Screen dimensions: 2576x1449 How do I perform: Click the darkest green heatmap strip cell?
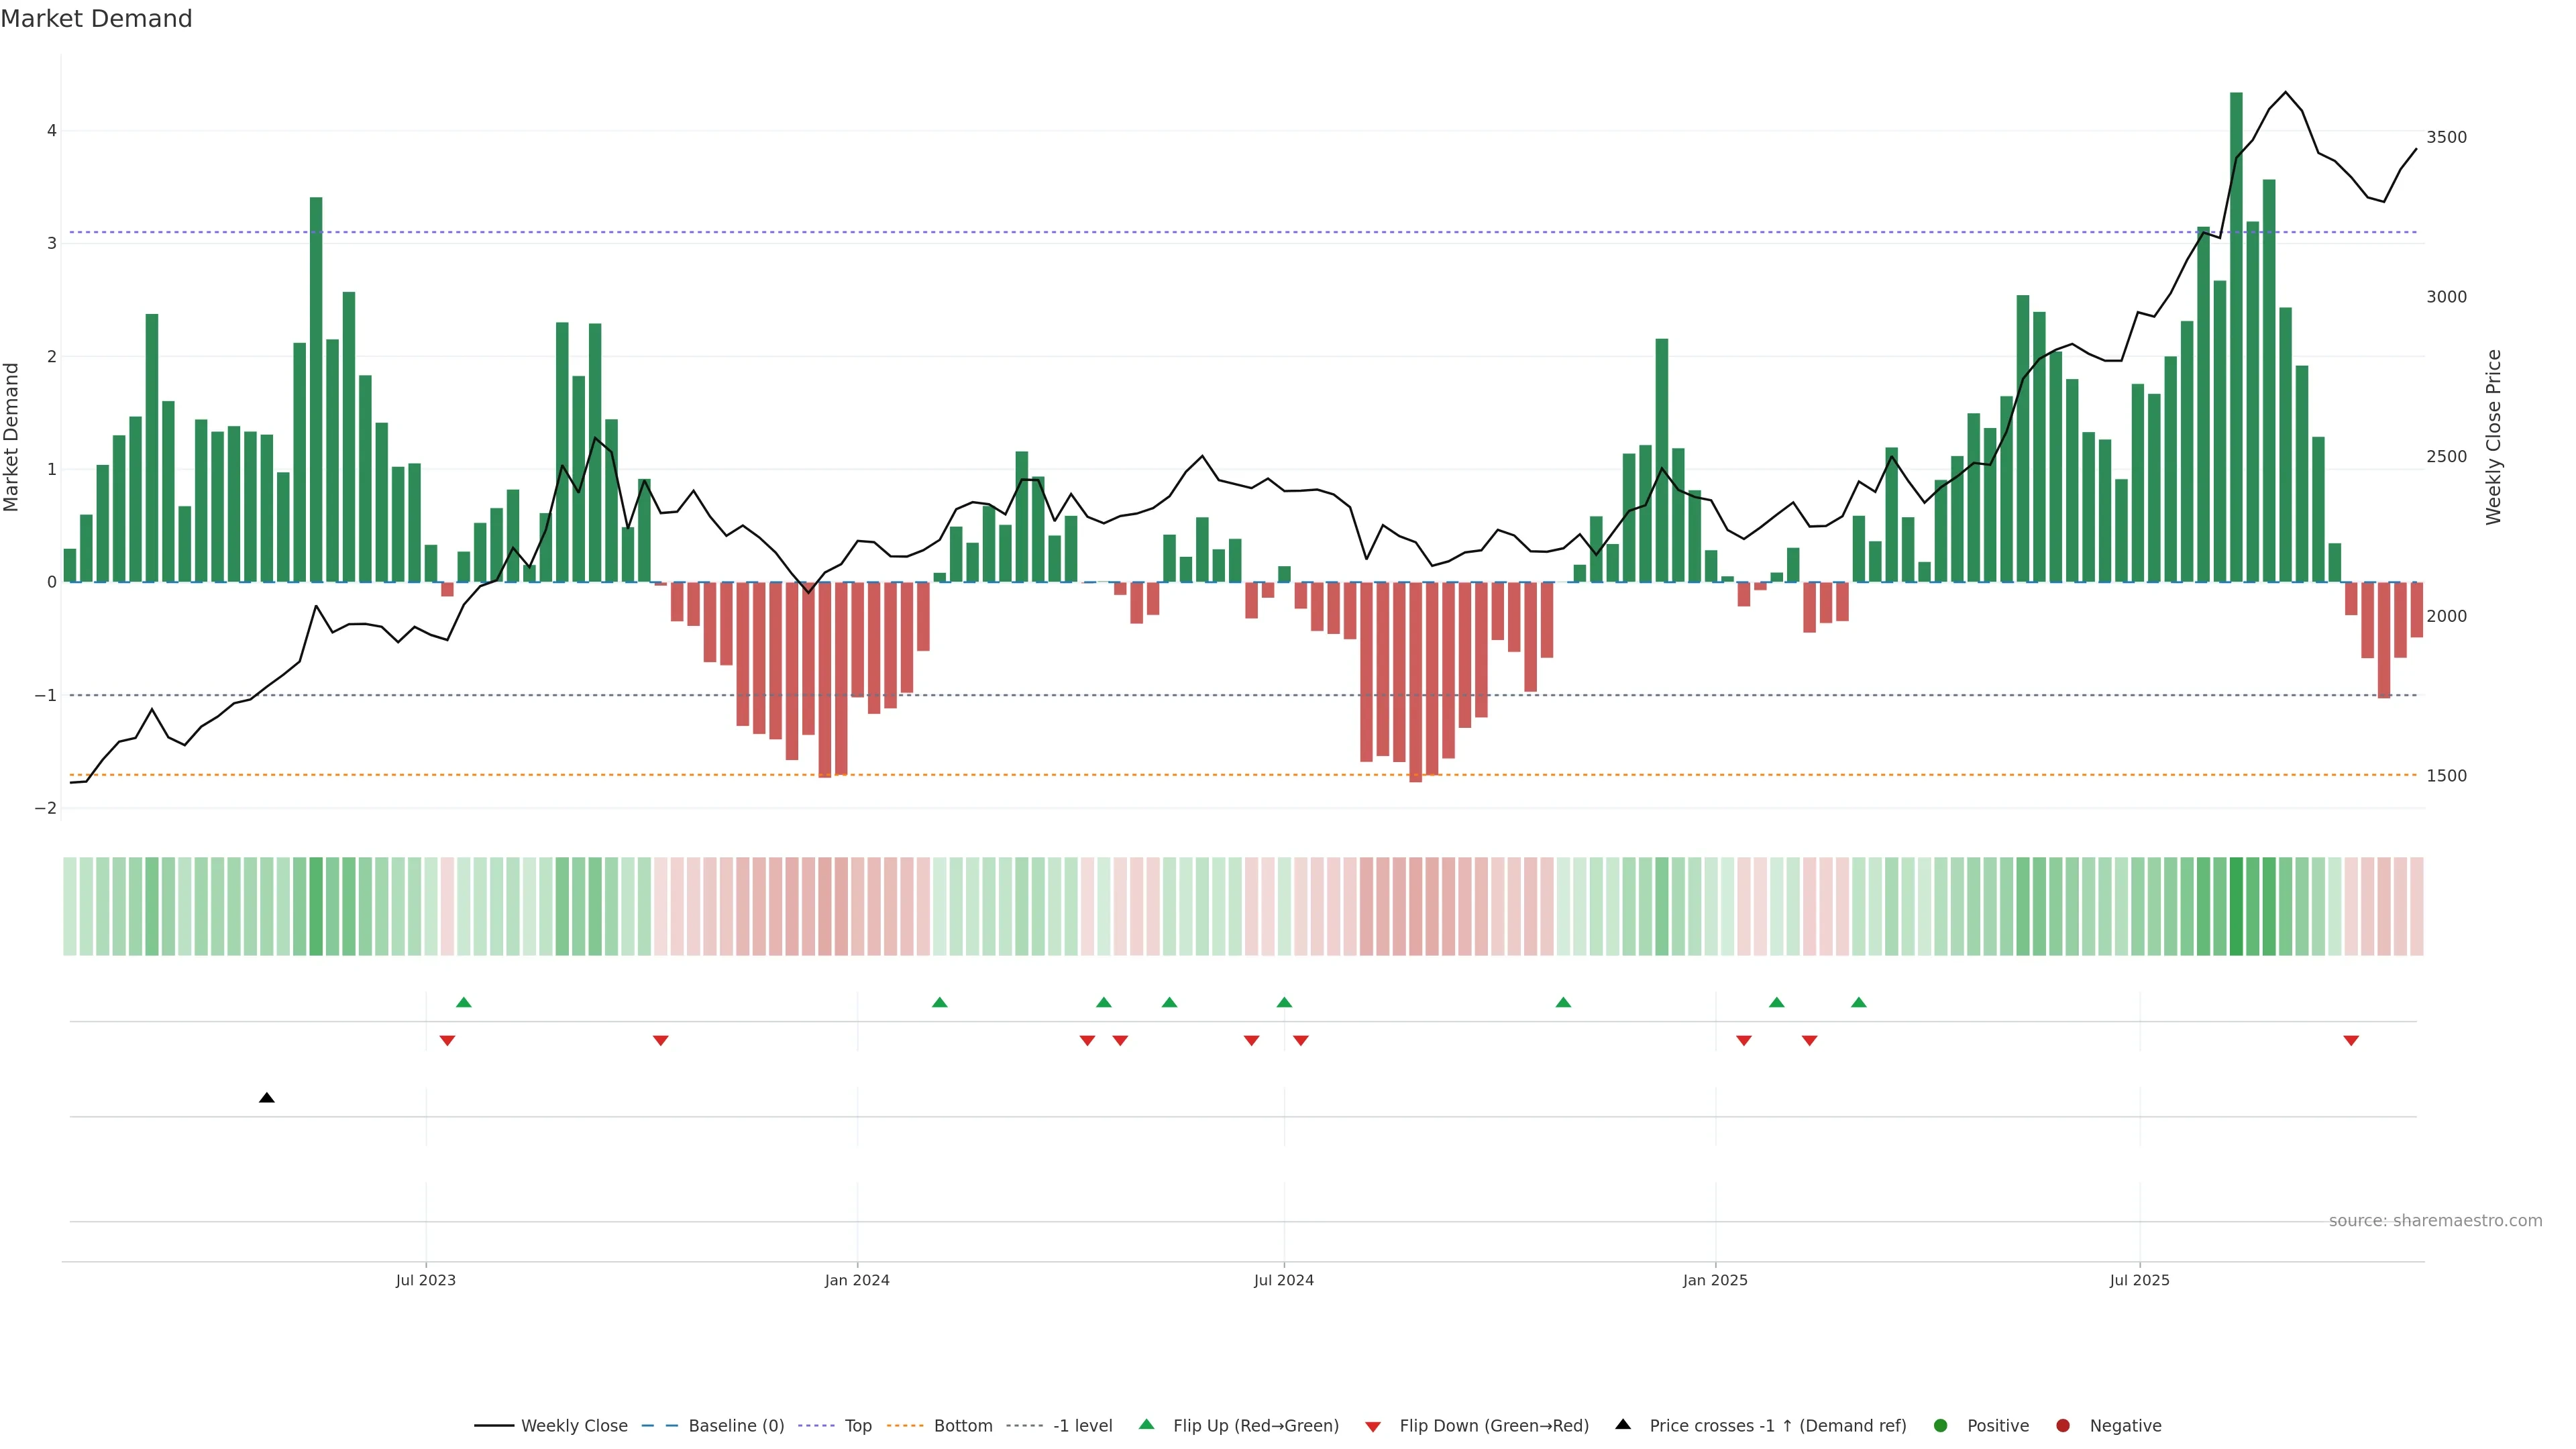pyautogui.click(x=2236, y=906)
